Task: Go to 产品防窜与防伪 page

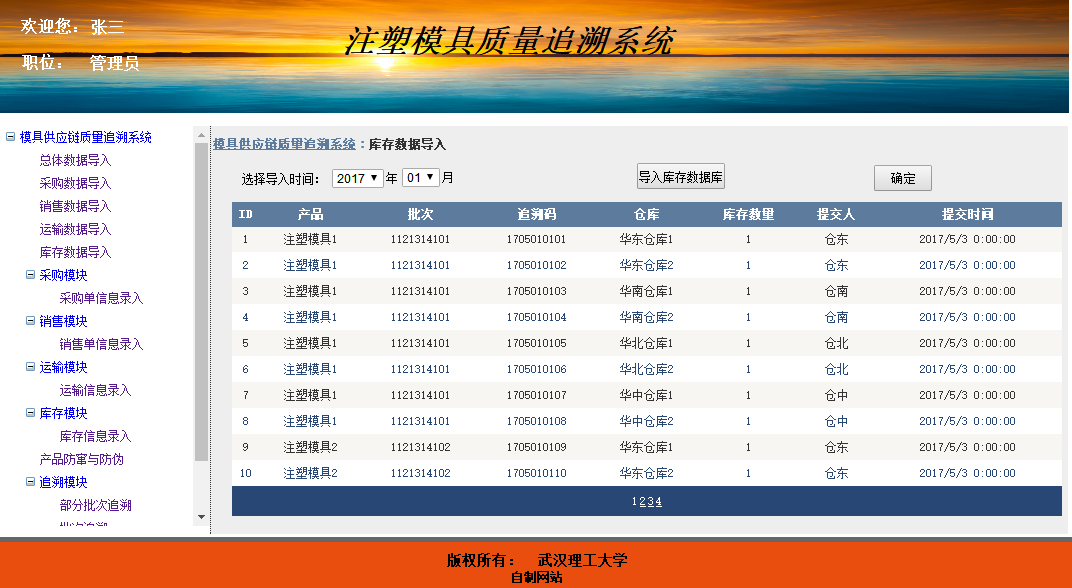Action: pyautogui.click(x=81, y=459)
